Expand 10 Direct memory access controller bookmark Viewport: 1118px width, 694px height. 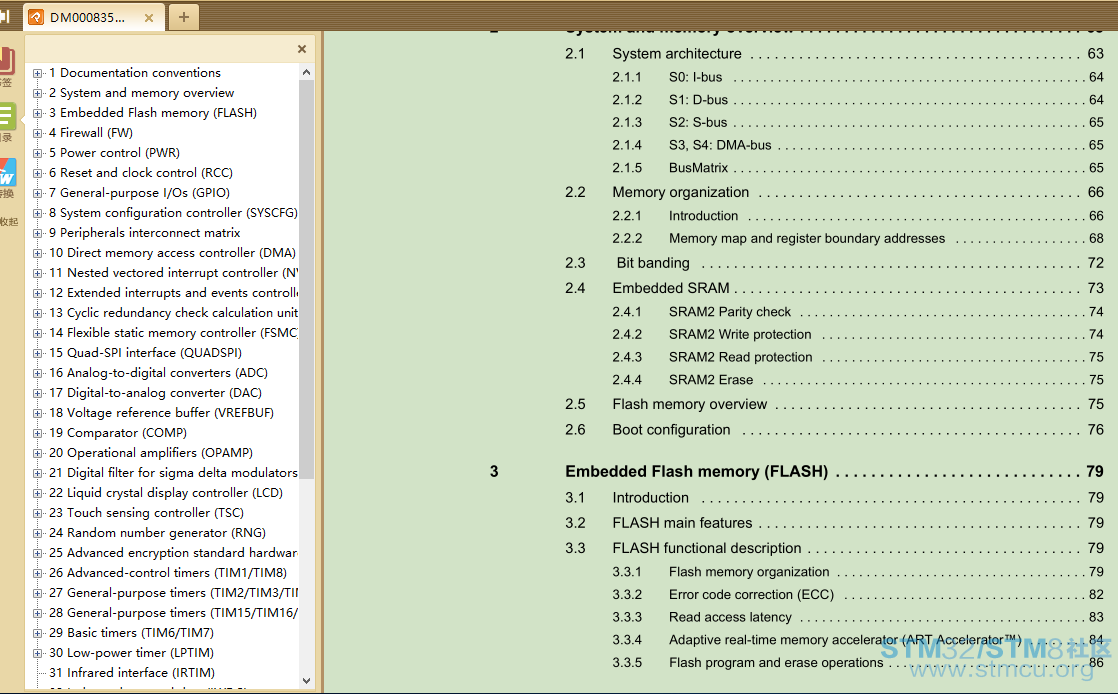coord(38,253)
